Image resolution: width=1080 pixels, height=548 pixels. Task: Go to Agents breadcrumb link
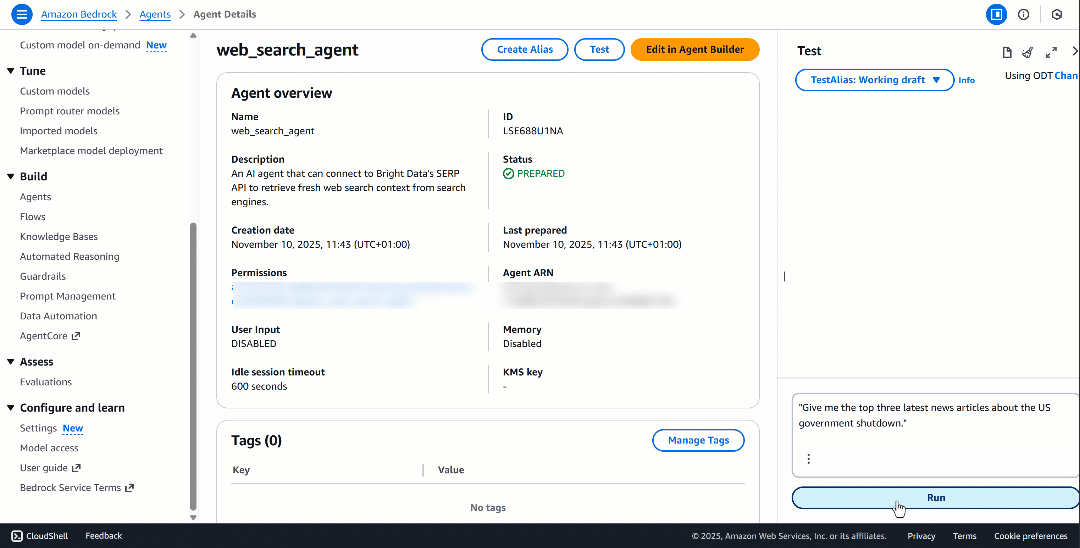156,14
